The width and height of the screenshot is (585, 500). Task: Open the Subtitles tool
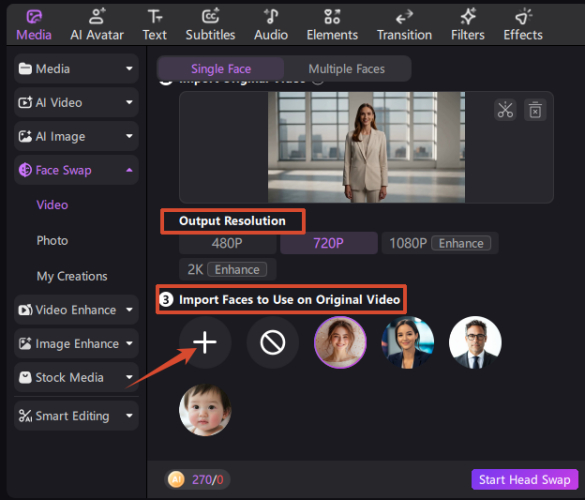210,25
